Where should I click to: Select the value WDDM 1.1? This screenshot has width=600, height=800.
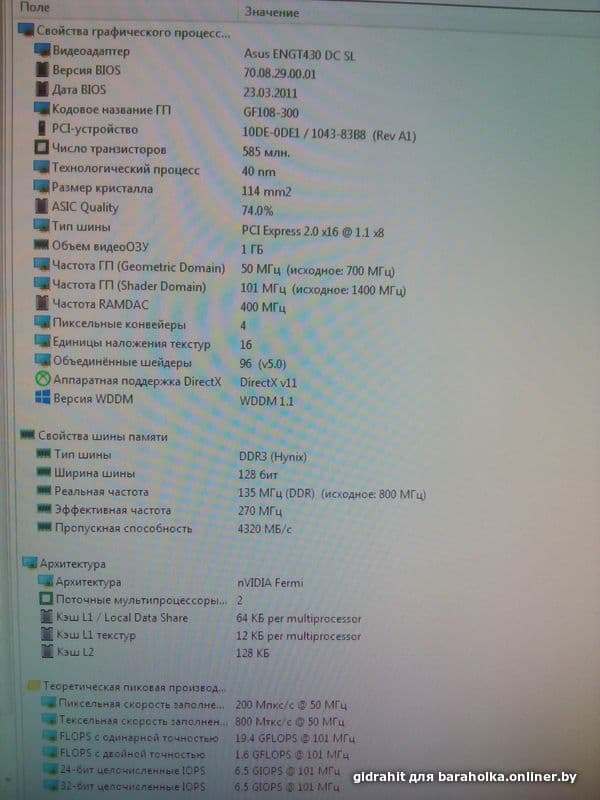[x=266, y=401]
